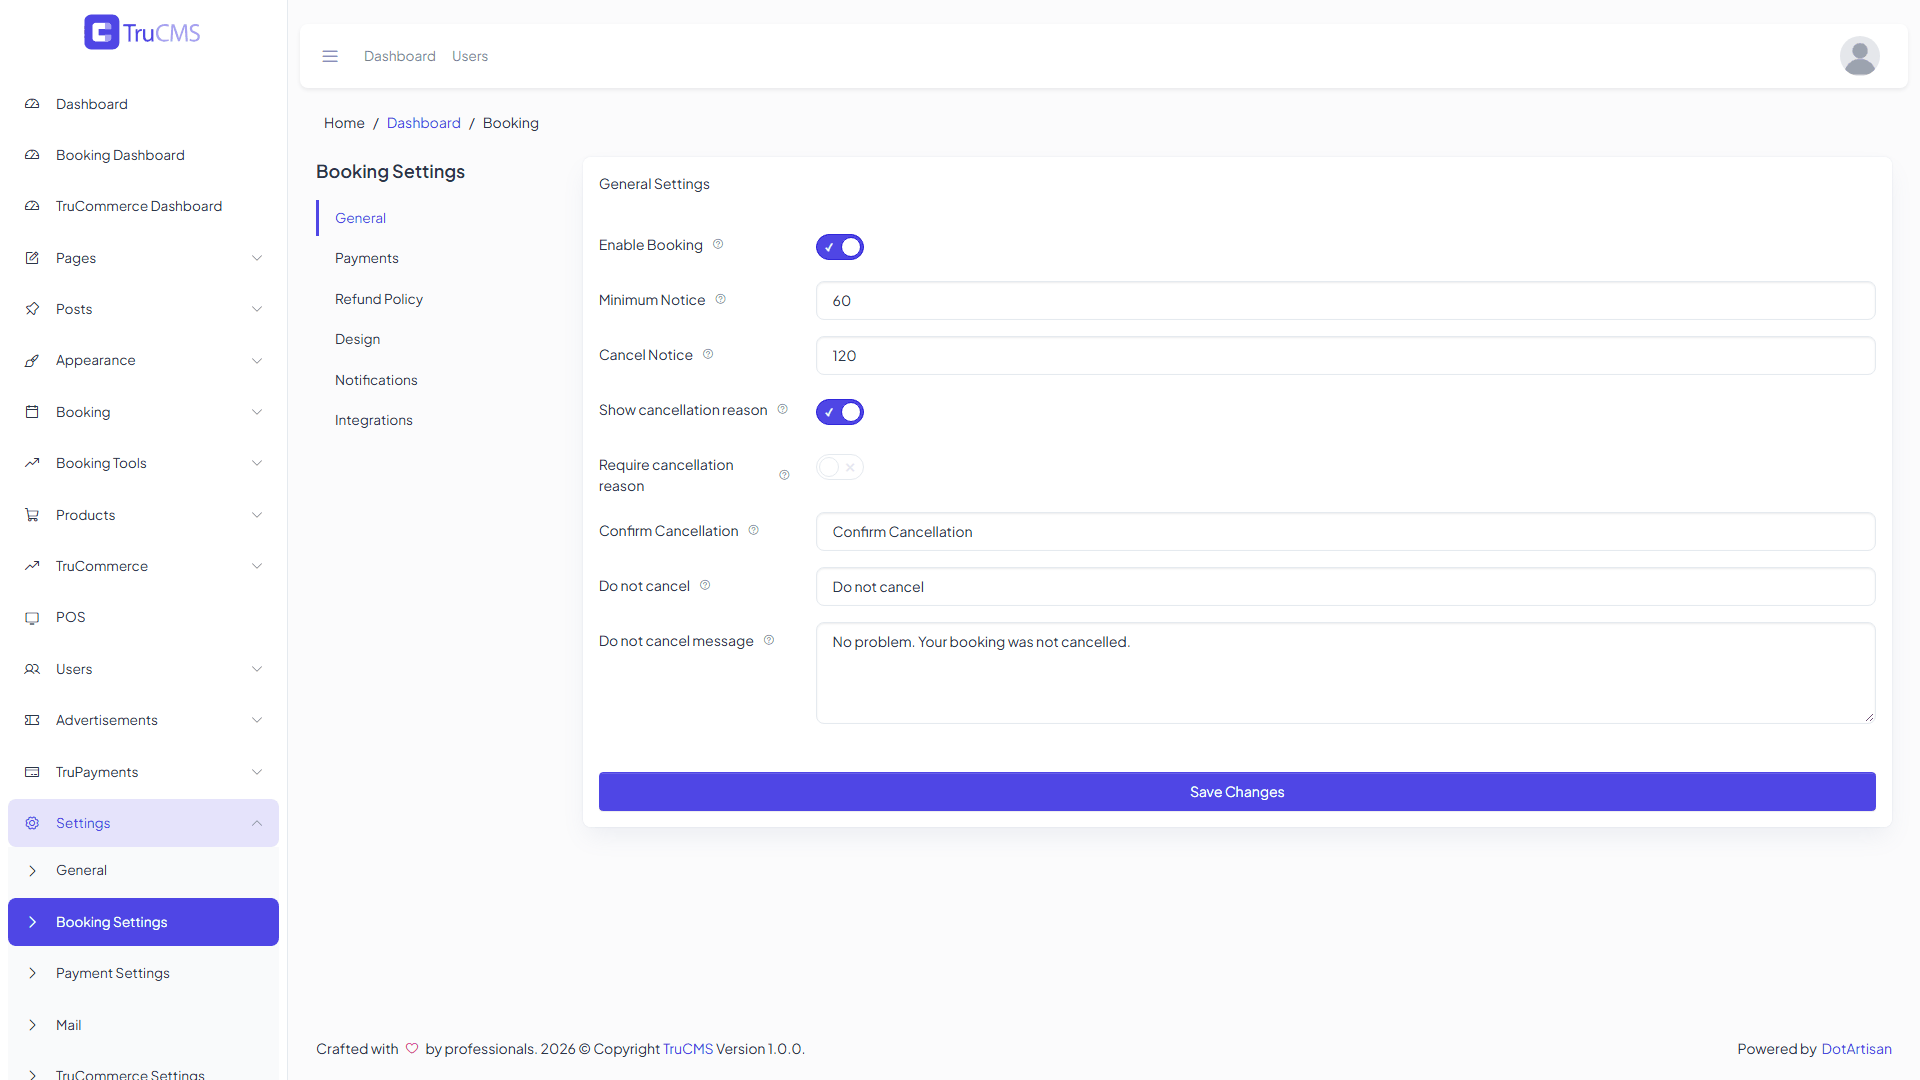
Task: Click the Booking calendar icon in sidebar
Action: pos(32,412)
